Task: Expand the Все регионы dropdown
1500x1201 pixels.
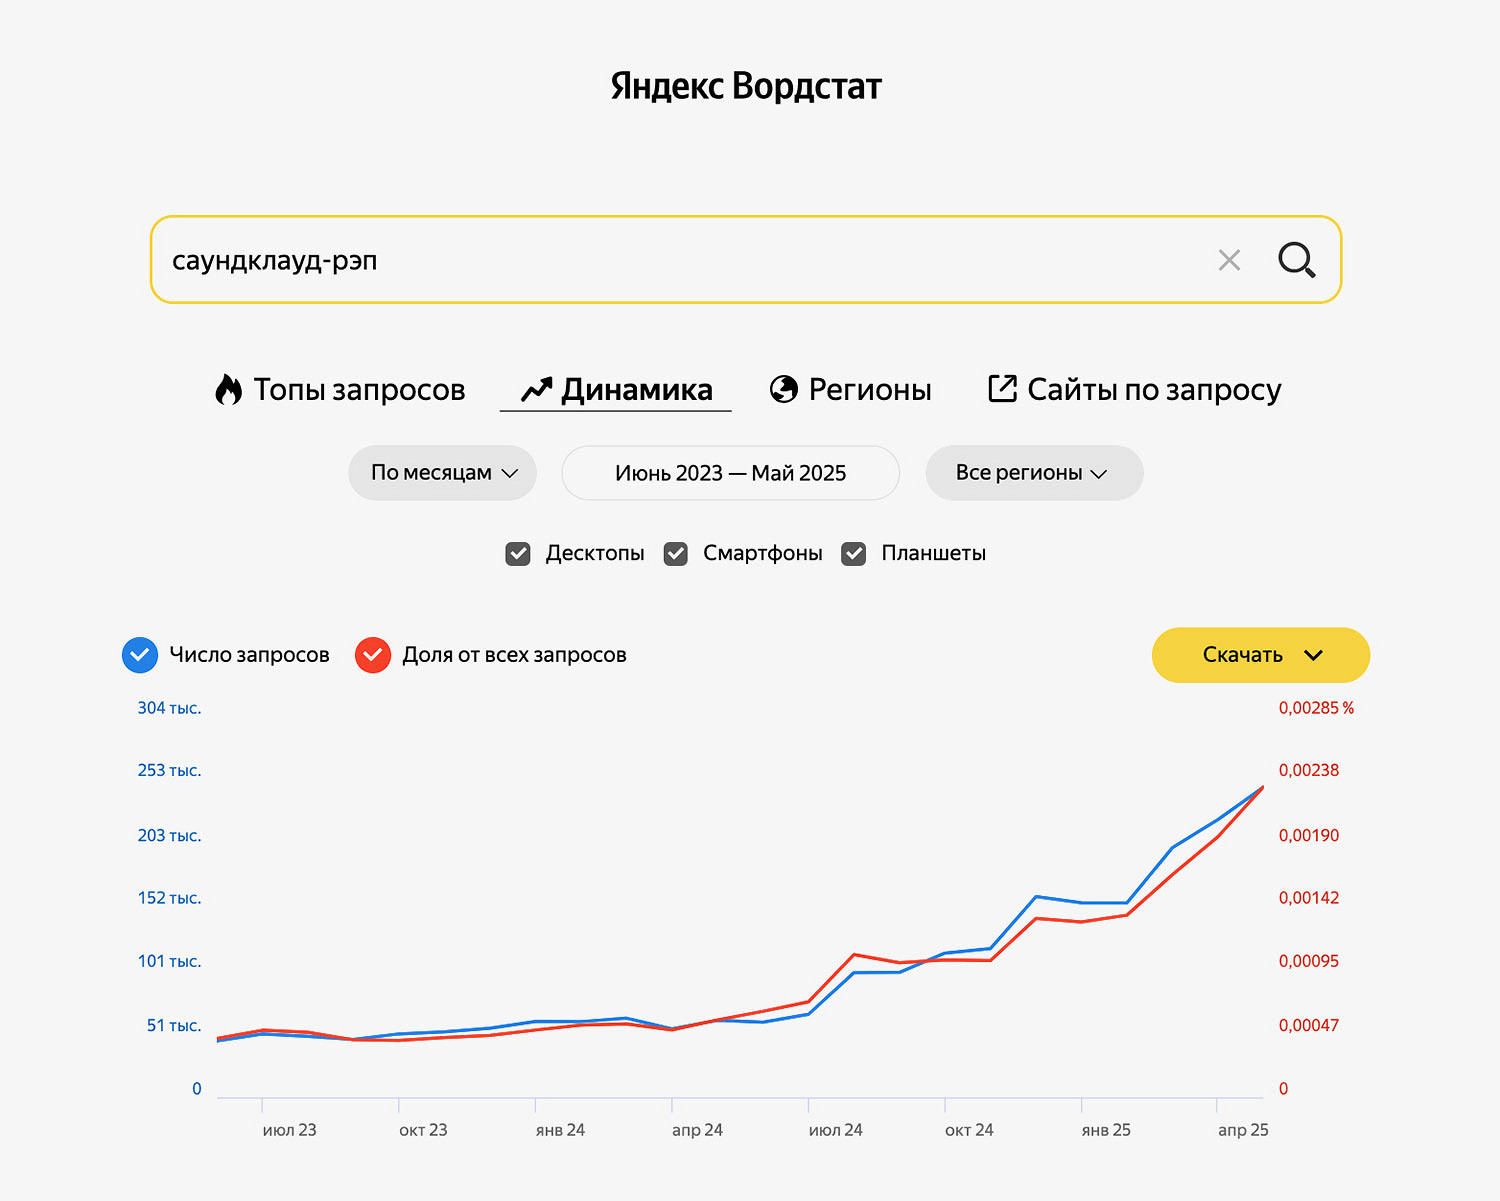Action: (1034, 473)
